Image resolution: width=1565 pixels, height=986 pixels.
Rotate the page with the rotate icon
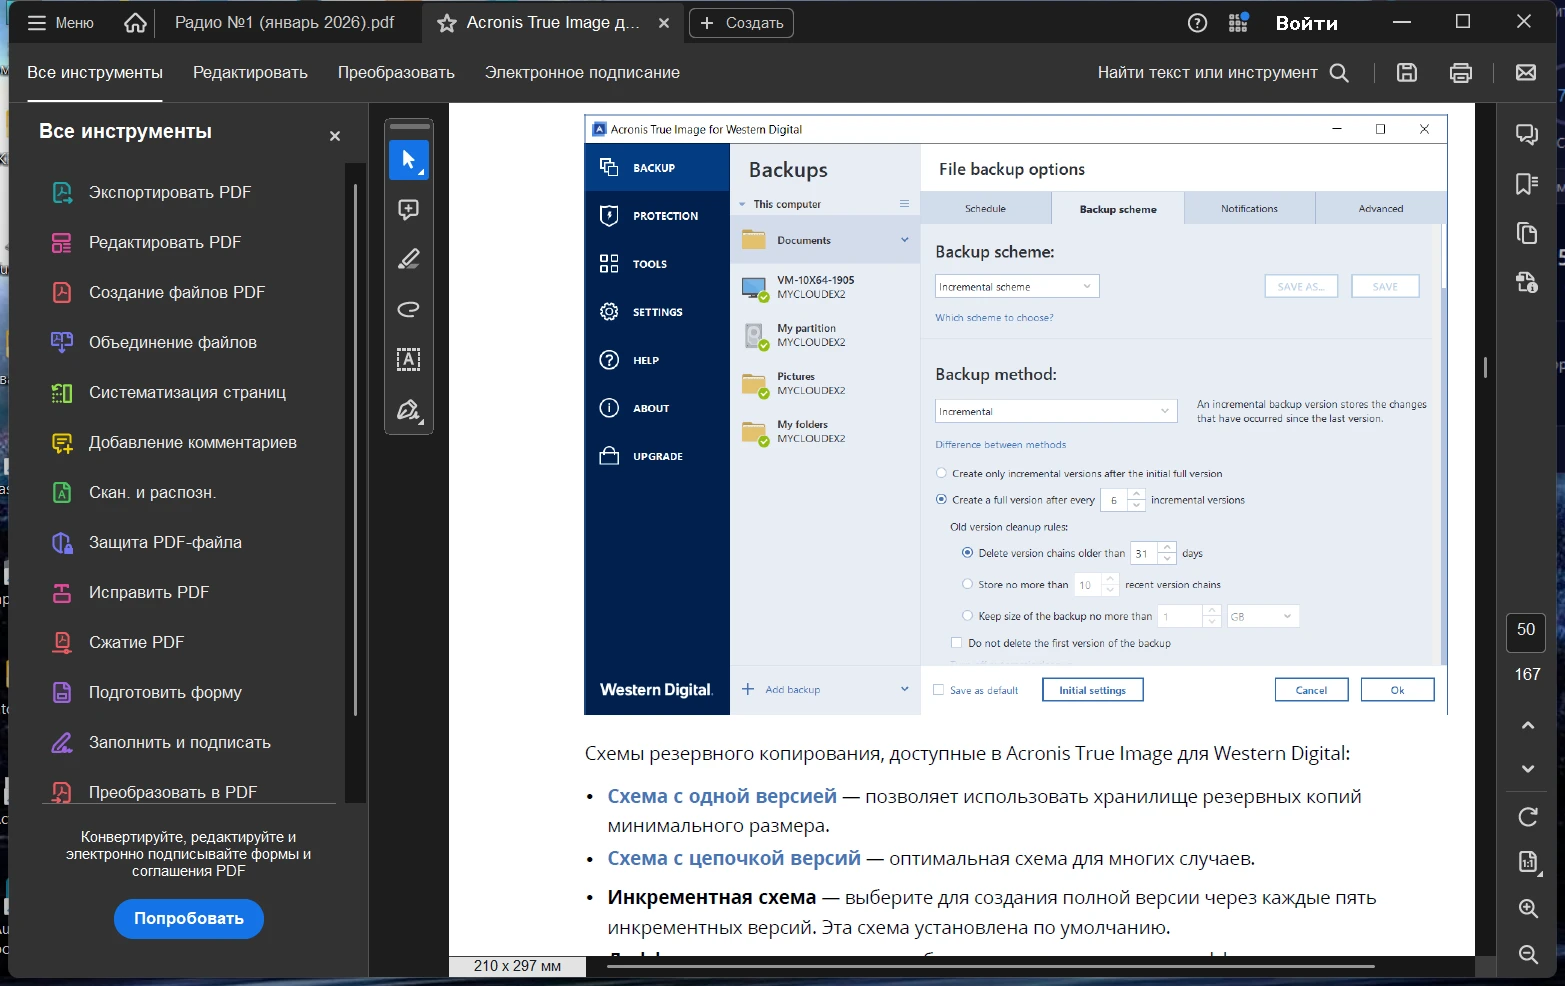pos(1528,817)
